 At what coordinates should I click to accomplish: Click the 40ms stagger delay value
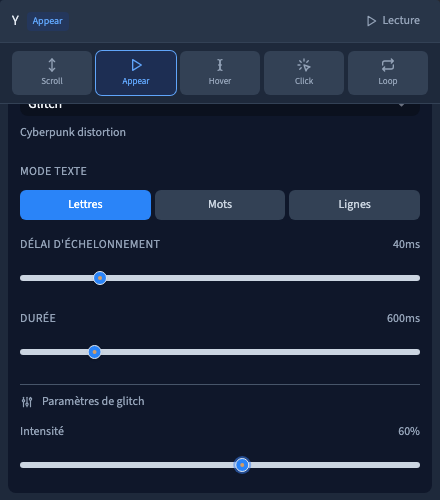(x=406, y=244)
